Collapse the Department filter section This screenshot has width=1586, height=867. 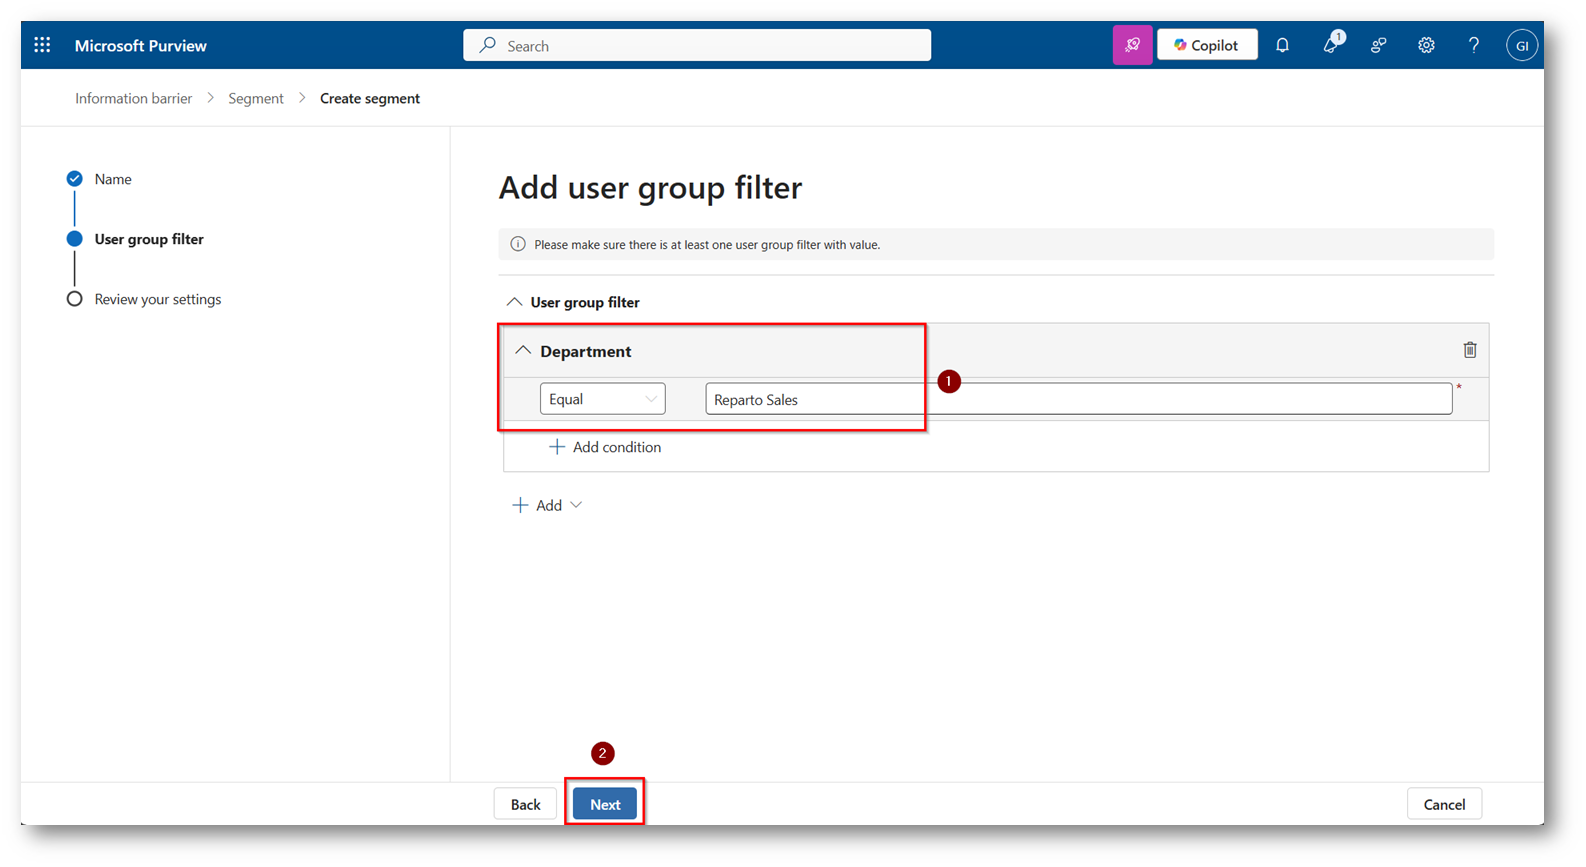coord(523,351)
